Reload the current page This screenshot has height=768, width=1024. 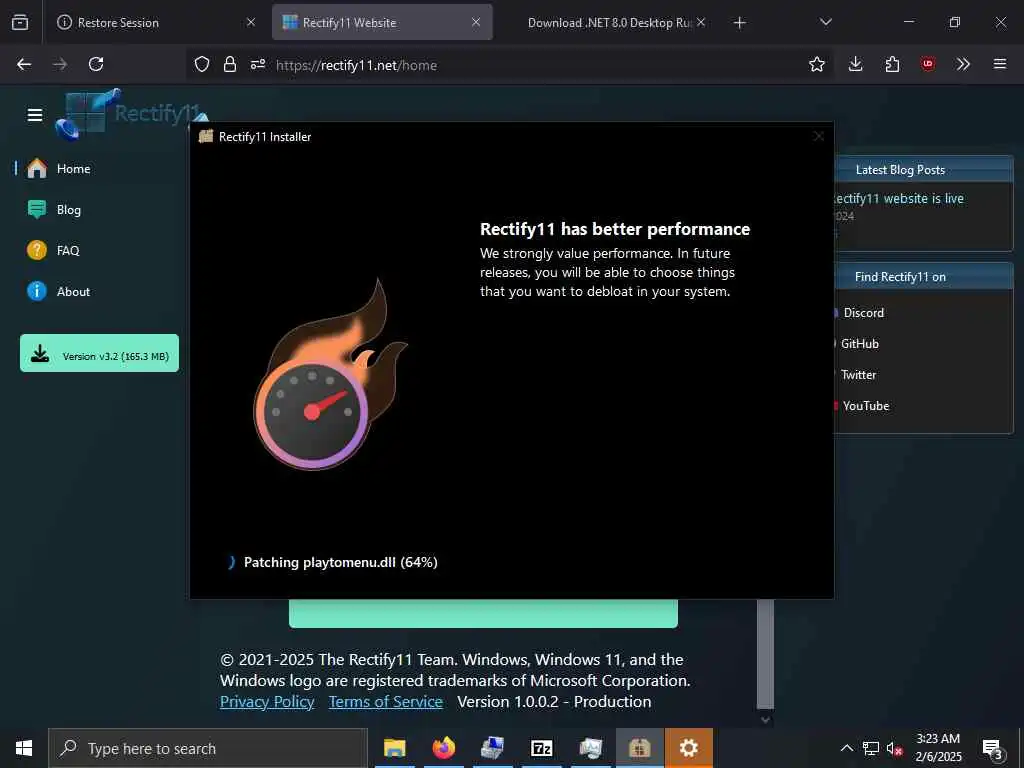pos(96,64)
